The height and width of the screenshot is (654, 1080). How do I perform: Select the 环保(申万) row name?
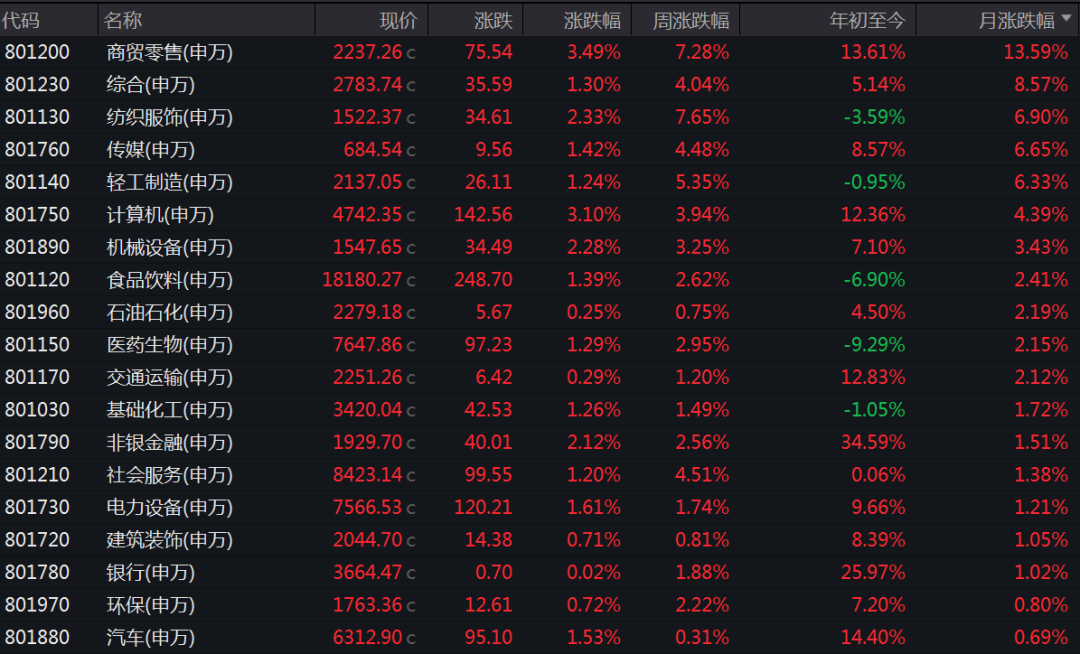[151, 605]
